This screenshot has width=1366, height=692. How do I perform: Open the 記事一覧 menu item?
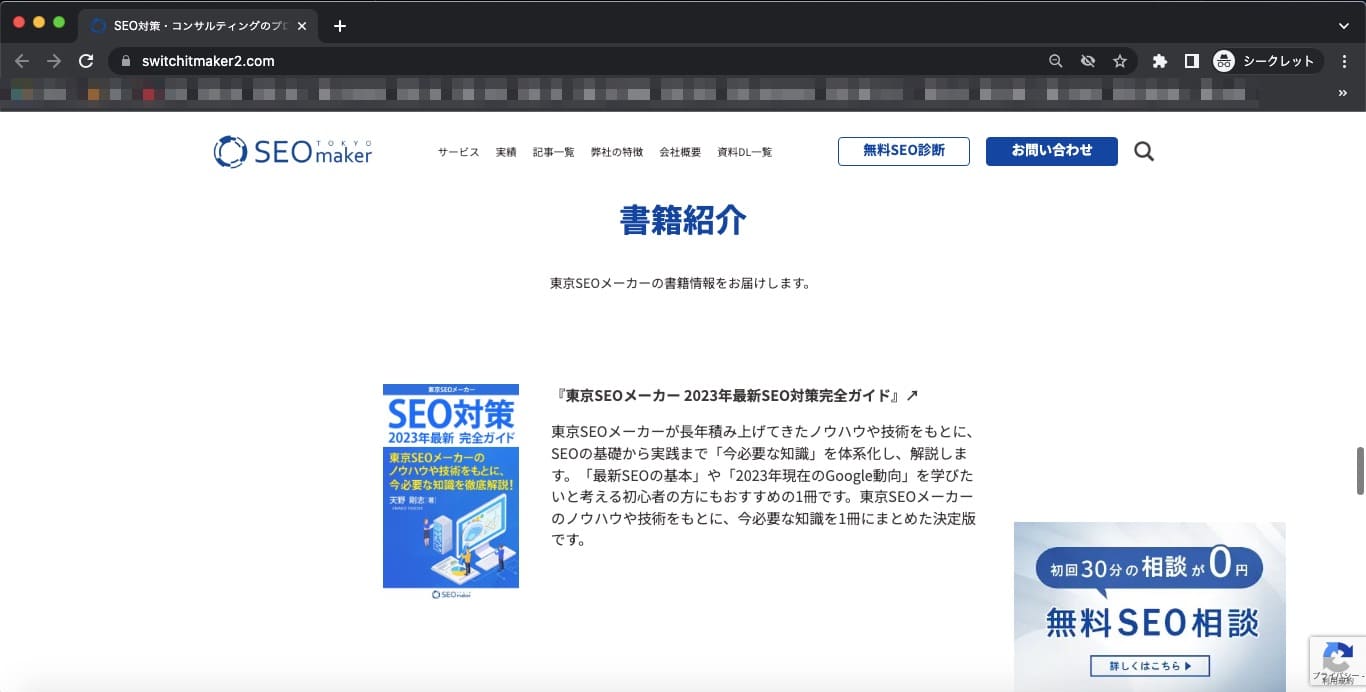point(553,152)
